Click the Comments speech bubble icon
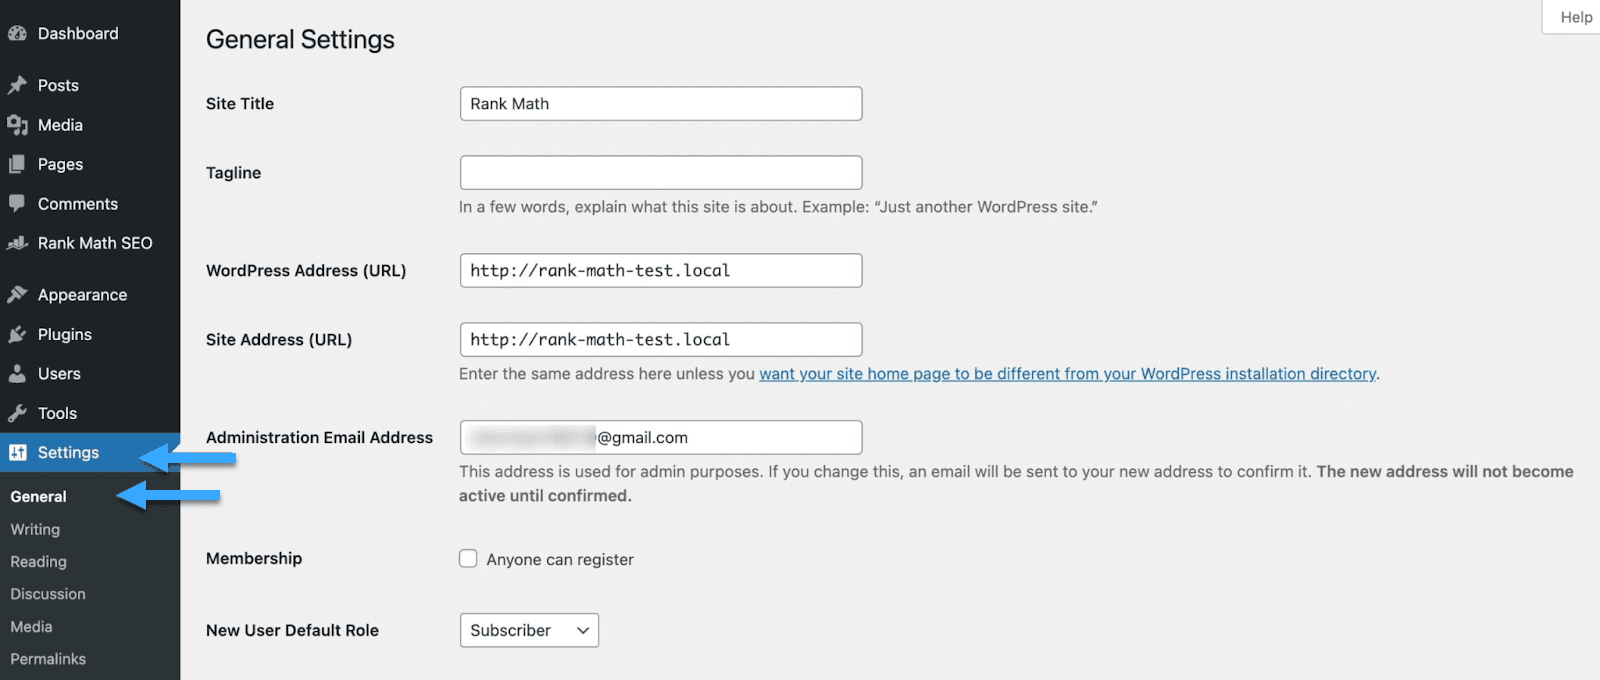The height and width of the screenshot is (680, 1600). [17, 204]
